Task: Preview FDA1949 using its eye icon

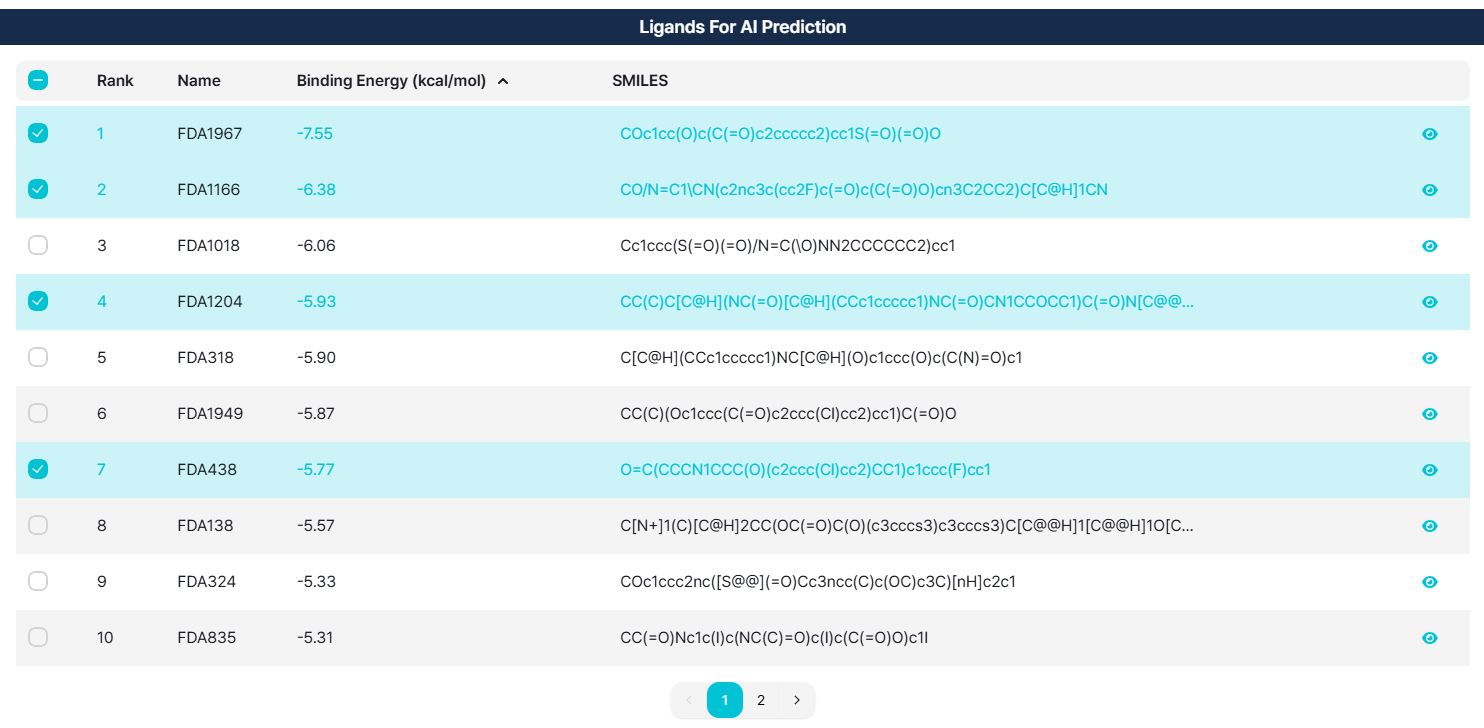Action: click(1429, 414)
